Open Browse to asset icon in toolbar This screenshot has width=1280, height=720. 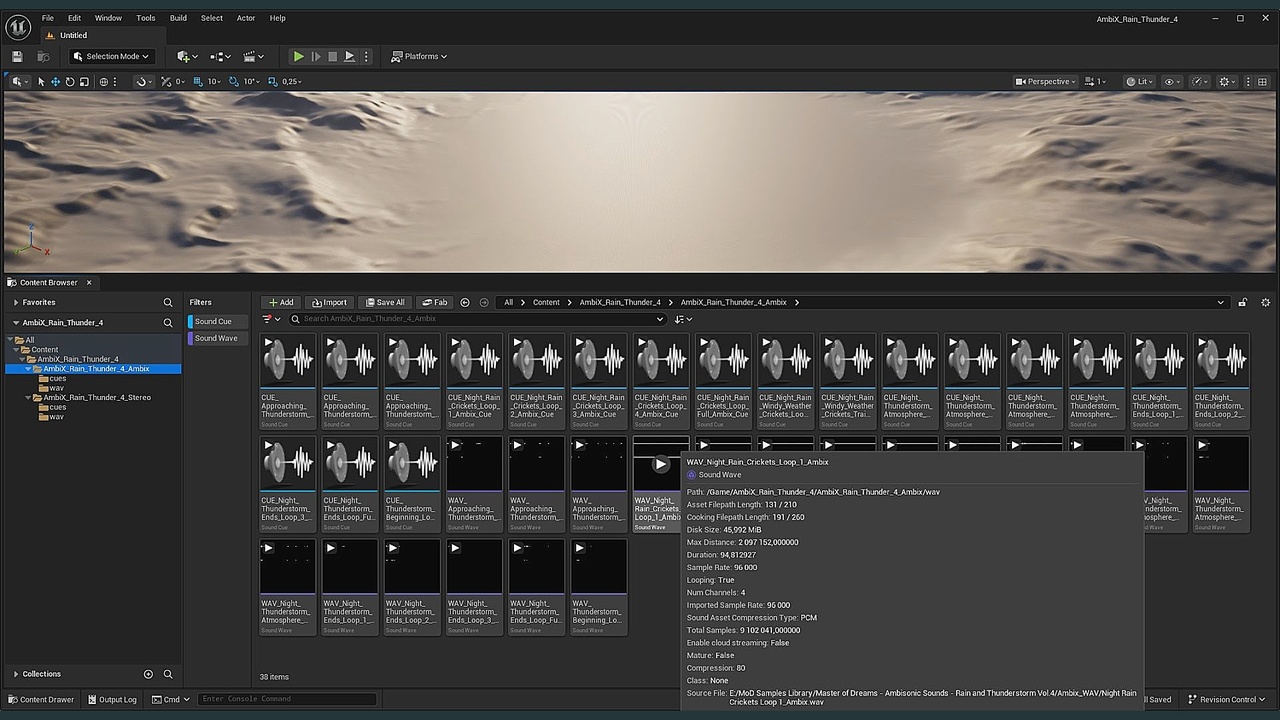tap(43, 56)
